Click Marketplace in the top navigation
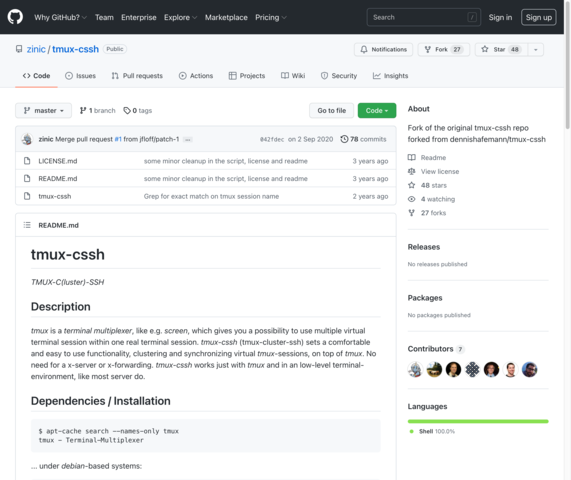571x480 pixels. (x=226, y=17)
